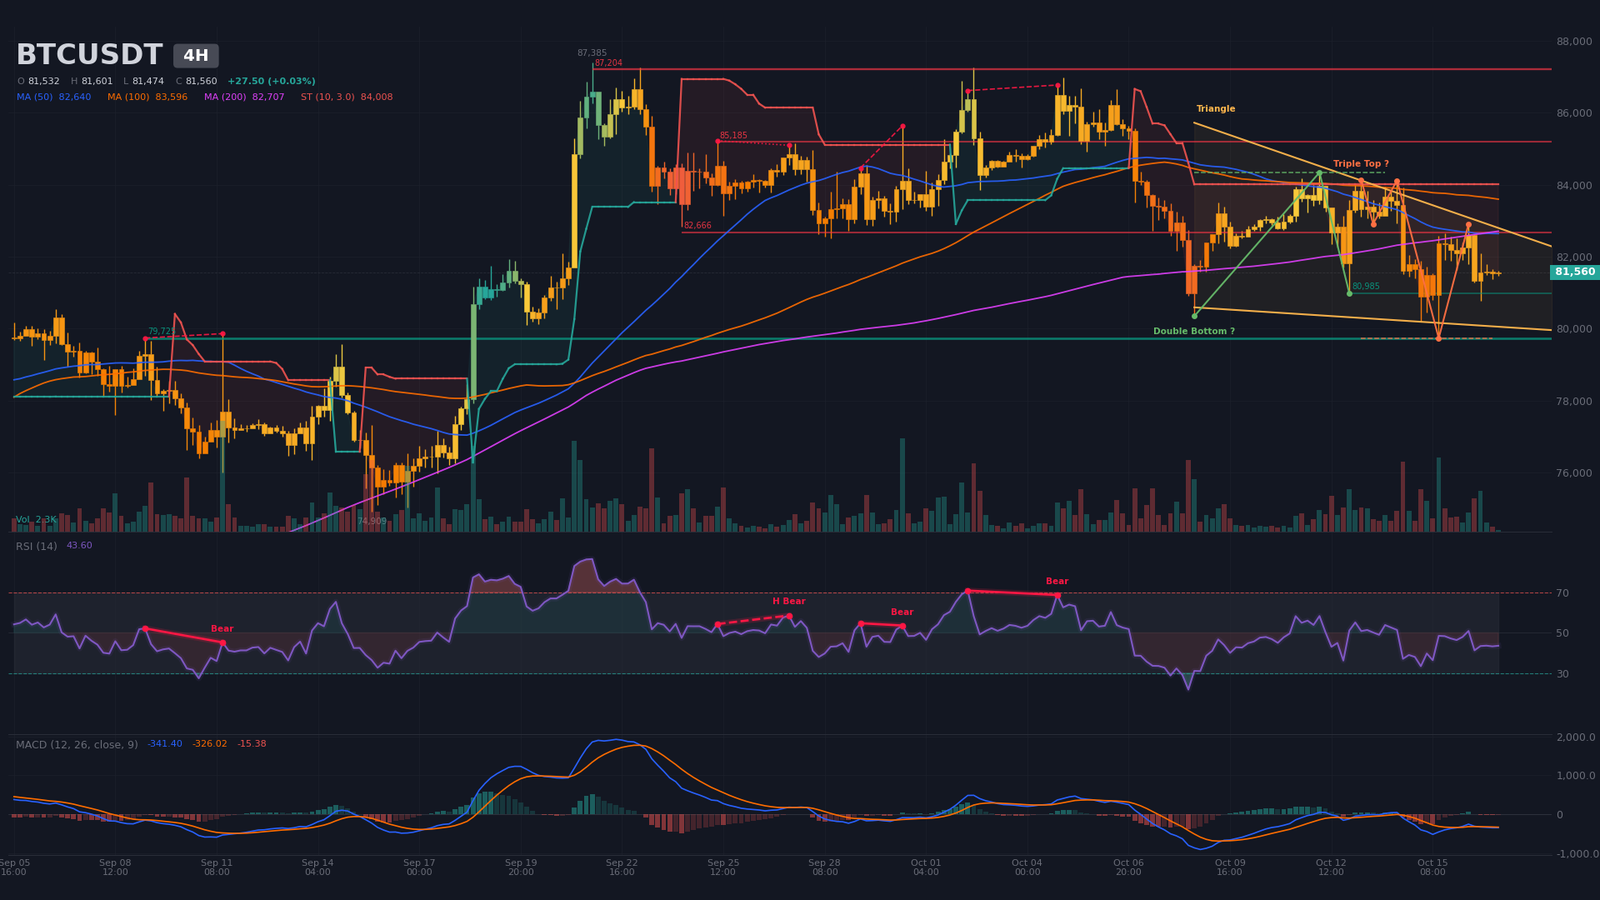Click the current price tag 81,560
This screenshot has height=900, width=1600.
[1575, 272]
